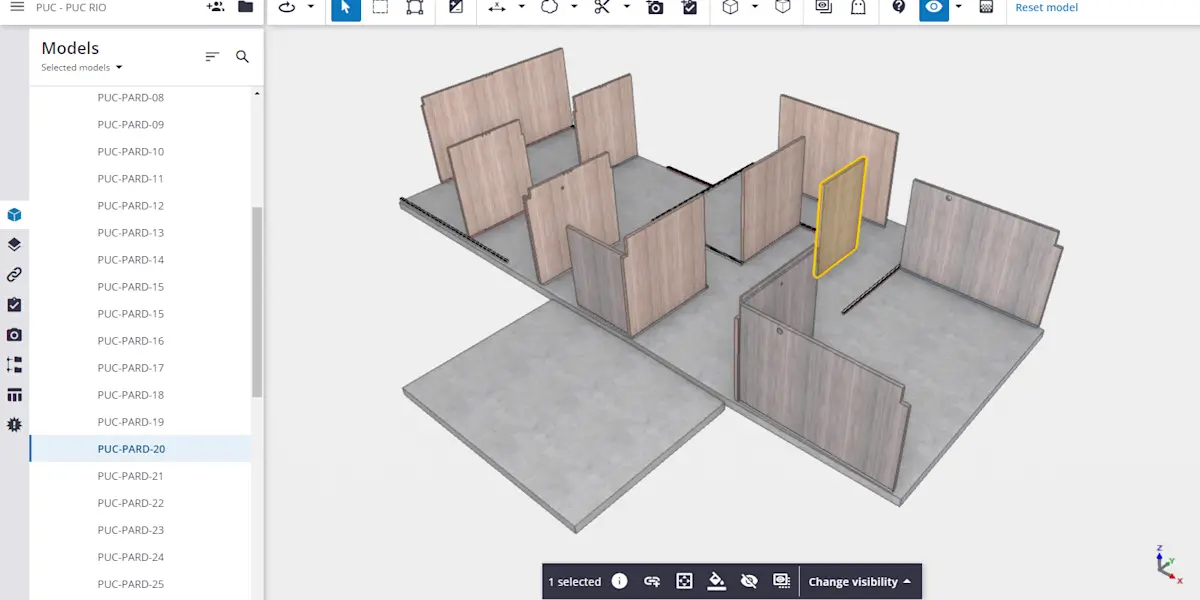Select PUC-PARD-20 in the models list

click(x=131, y=449)
